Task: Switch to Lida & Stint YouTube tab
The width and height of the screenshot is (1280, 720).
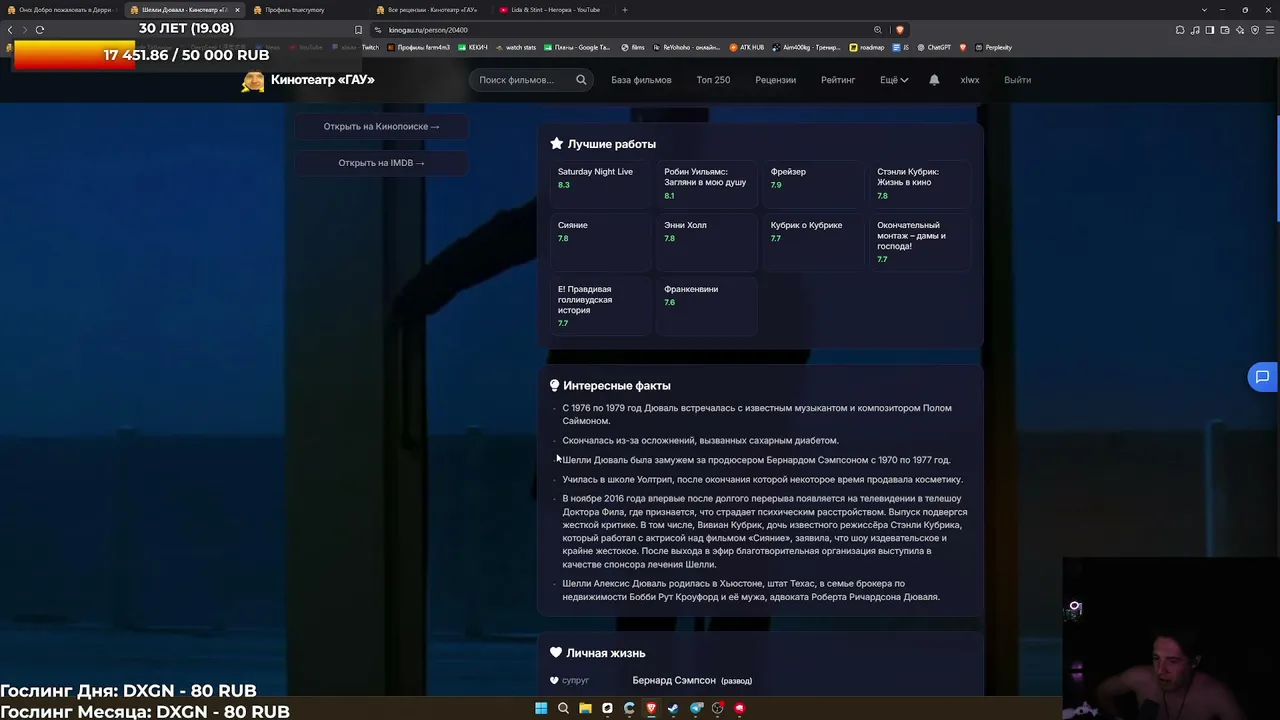Action: pyautogui.click(x=553, y=10)
